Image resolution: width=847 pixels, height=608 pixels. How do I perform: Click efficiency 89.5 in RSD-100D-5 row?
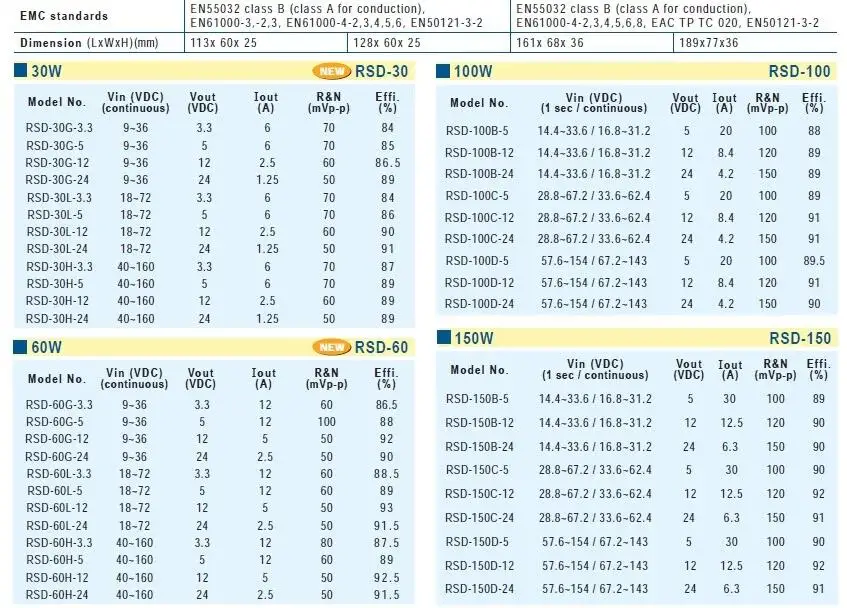[x=814, y=261]
